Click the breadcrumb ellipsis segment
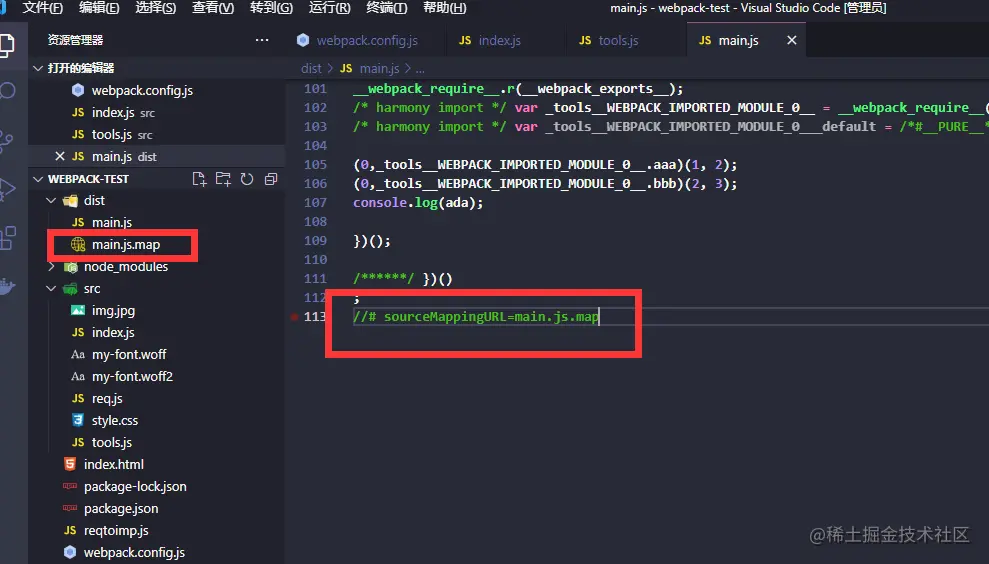The image size is (989, 564). click(421, 68)
